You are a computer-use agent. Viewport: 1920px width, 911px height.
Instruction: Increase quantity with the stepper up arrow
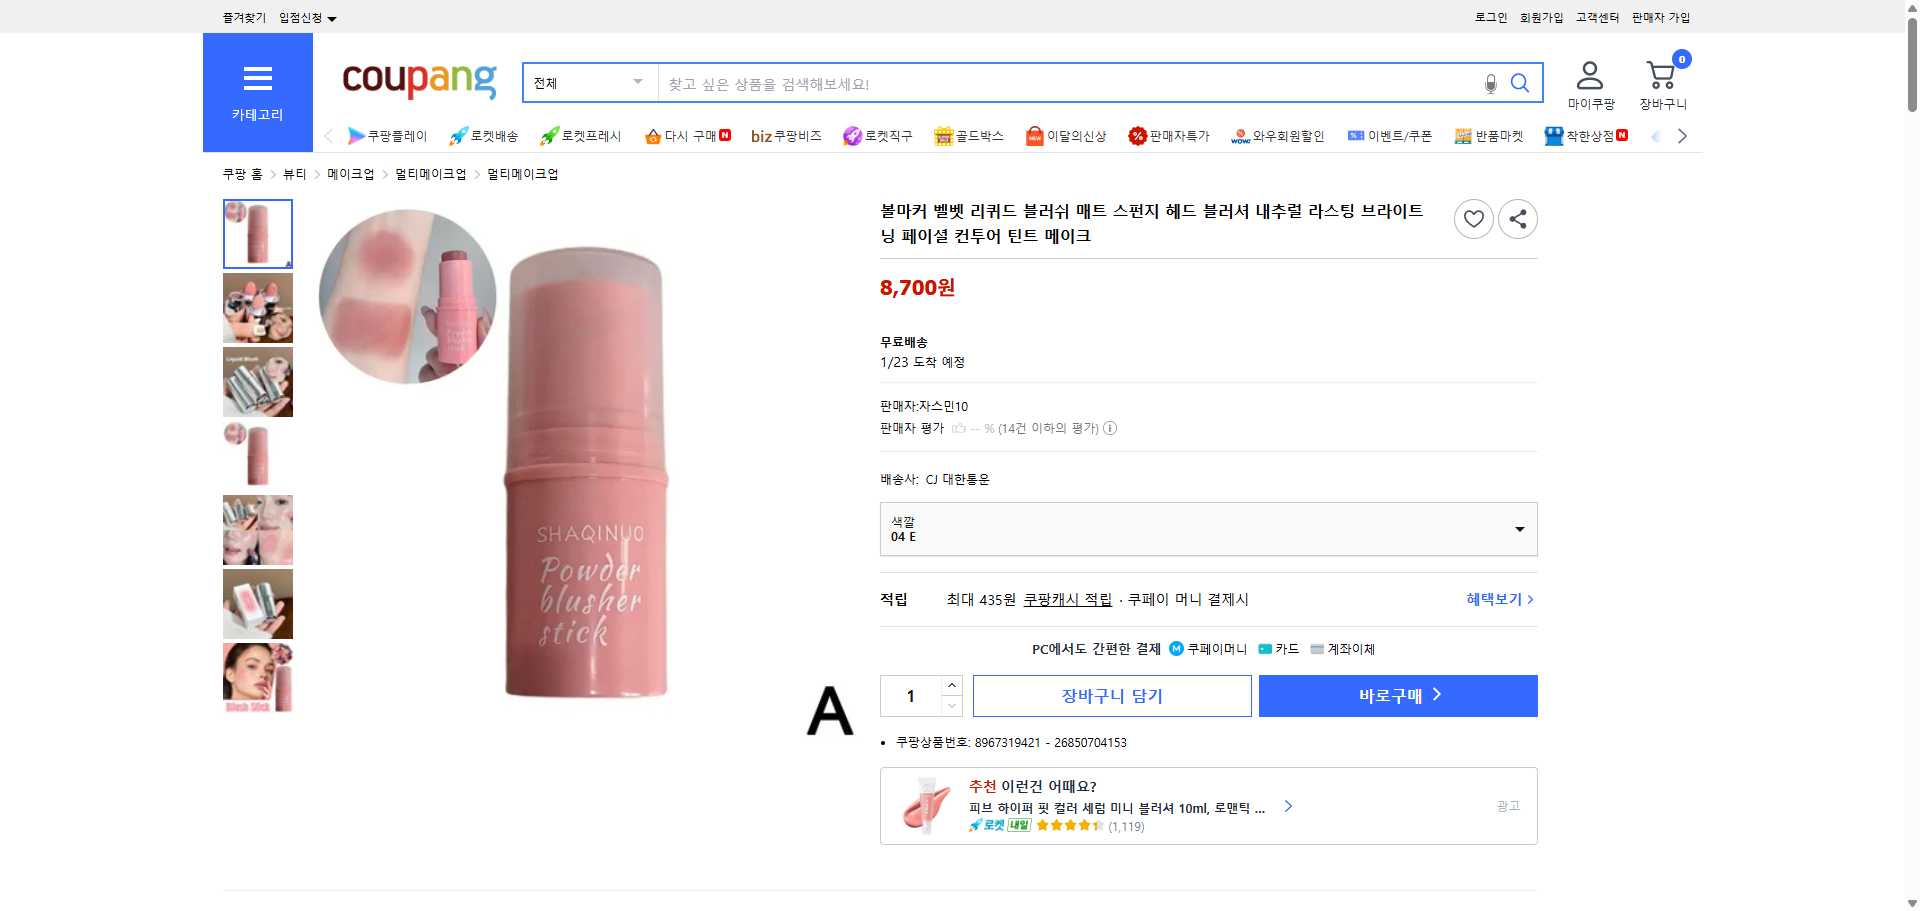951,684
